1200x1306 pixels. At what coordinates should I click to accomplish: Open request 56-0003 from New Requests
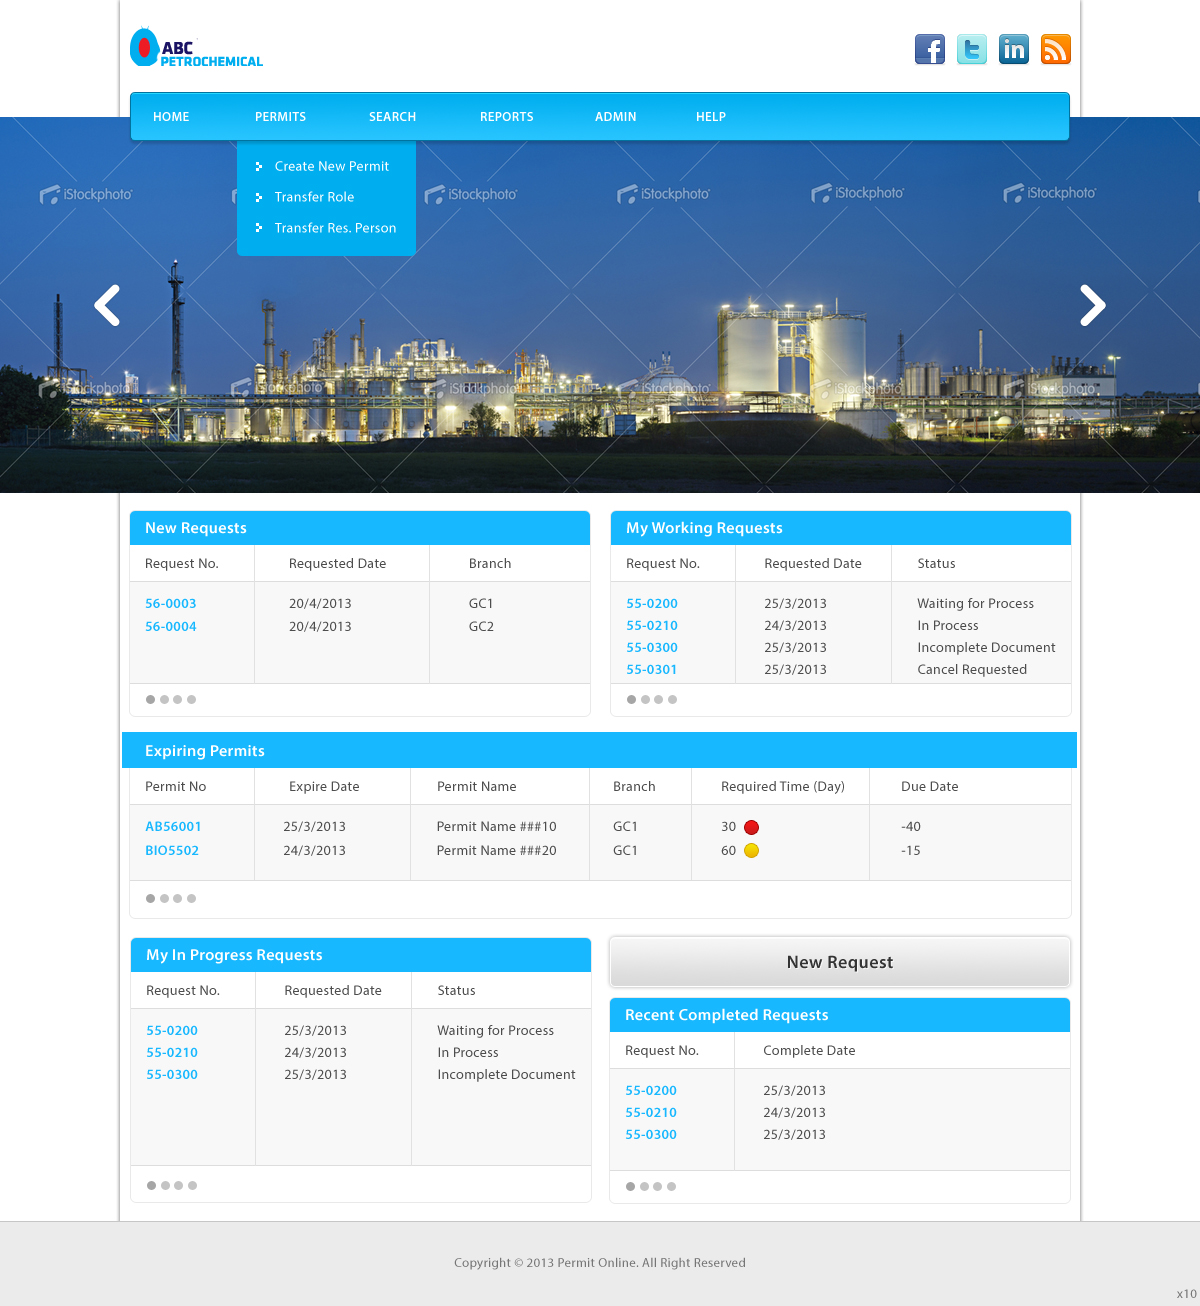point(170,603)
